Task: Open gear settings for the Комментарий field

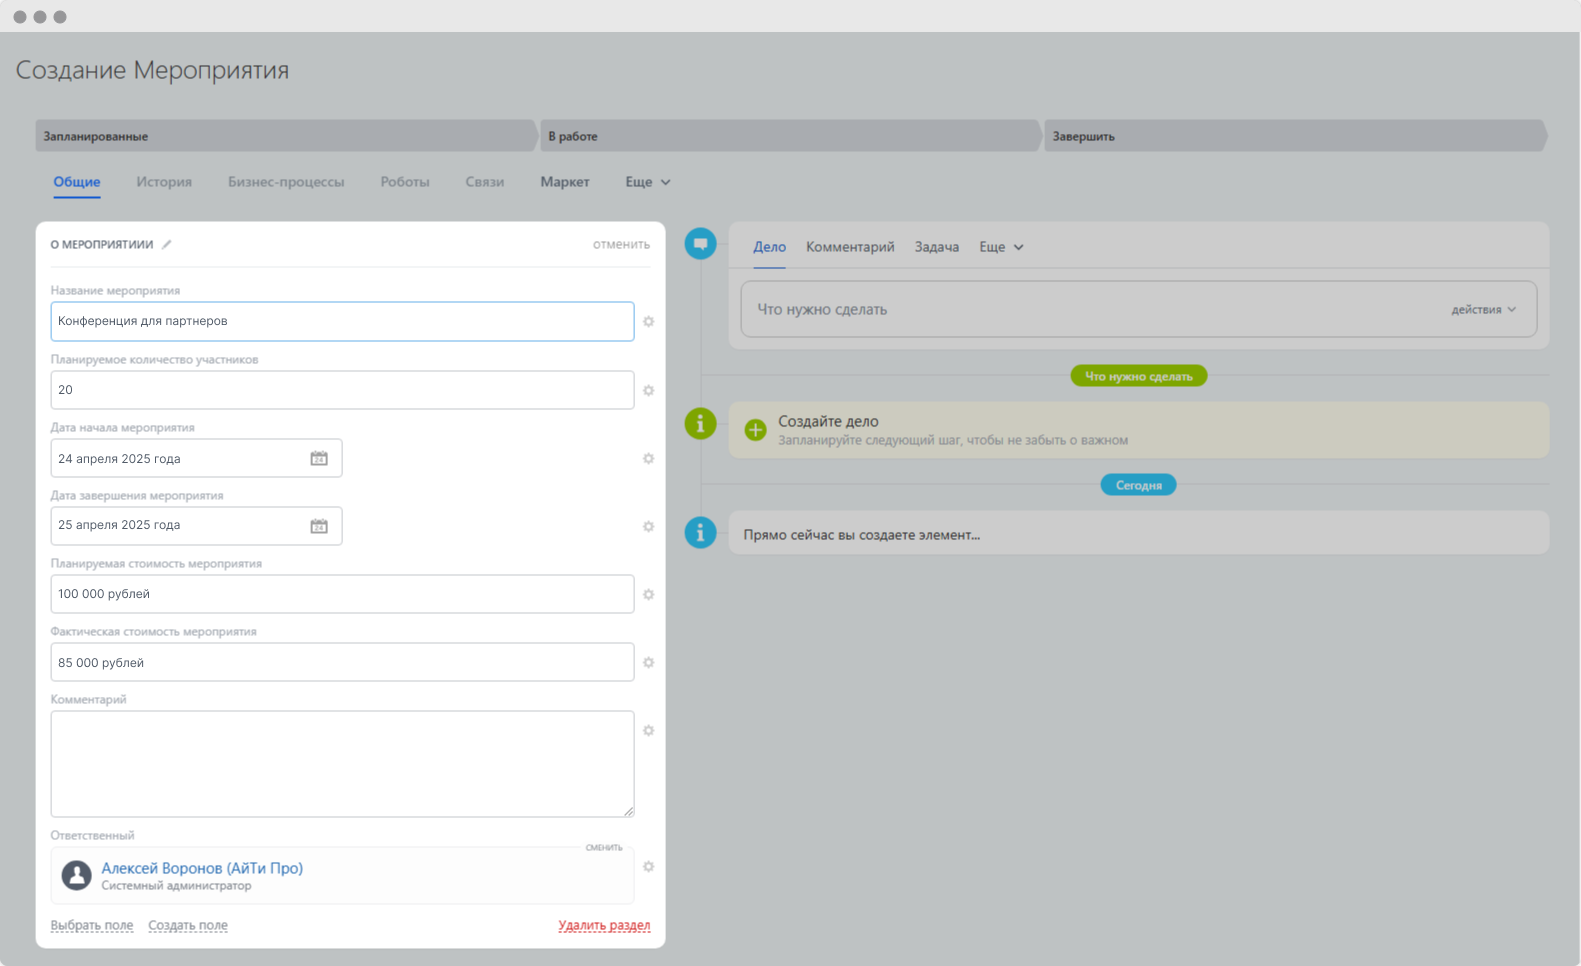Action: 648,731
